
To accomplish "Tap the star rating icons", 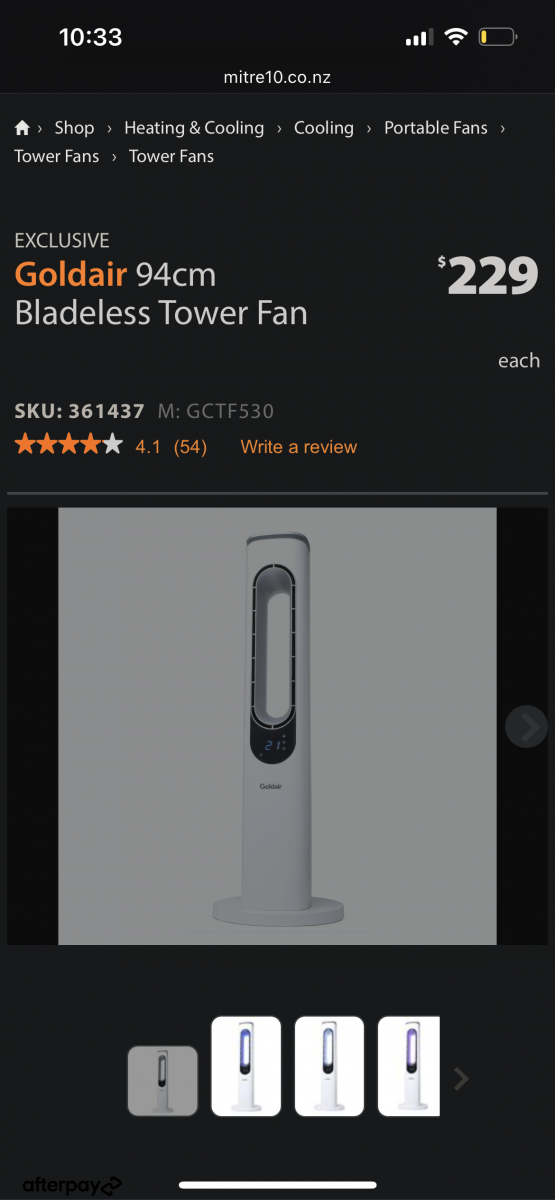I will click(68, 445).
